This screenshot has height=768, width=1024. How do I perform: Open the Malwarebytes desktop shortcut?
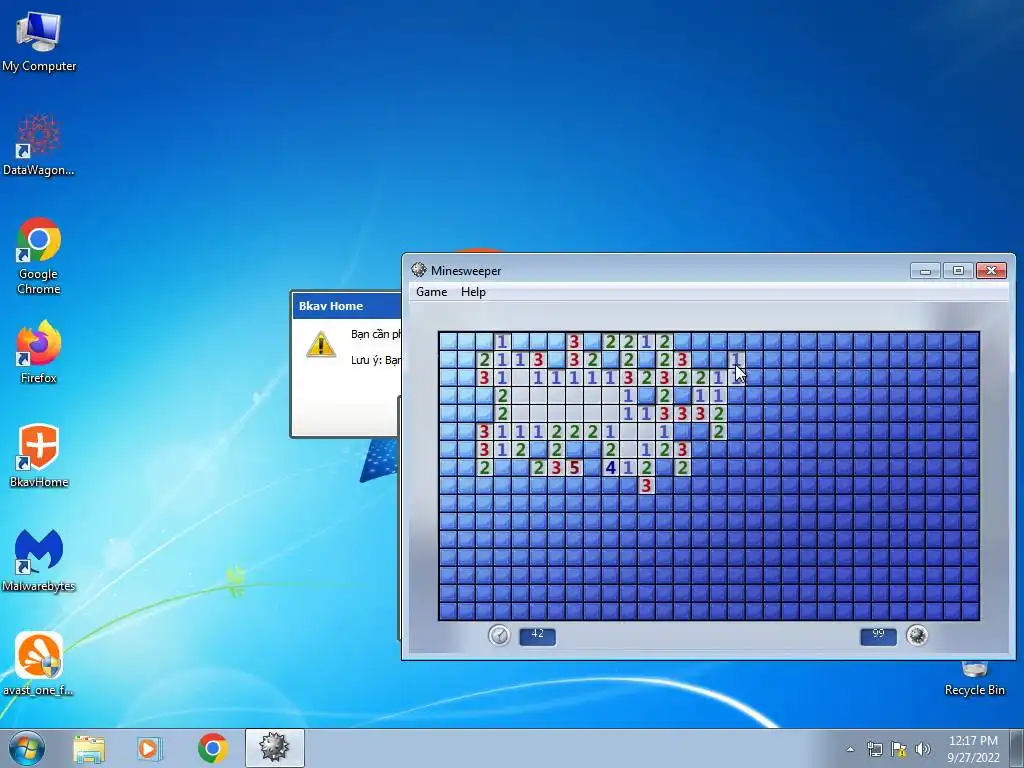pos(39,560)
